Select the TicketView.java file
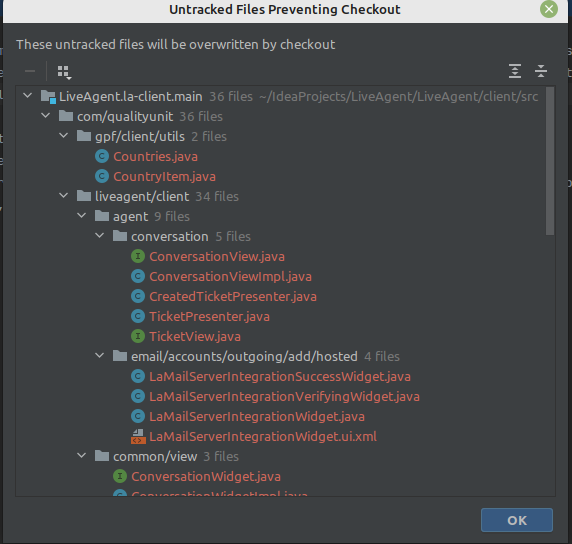The image size is (572, 544). point(195,336)
